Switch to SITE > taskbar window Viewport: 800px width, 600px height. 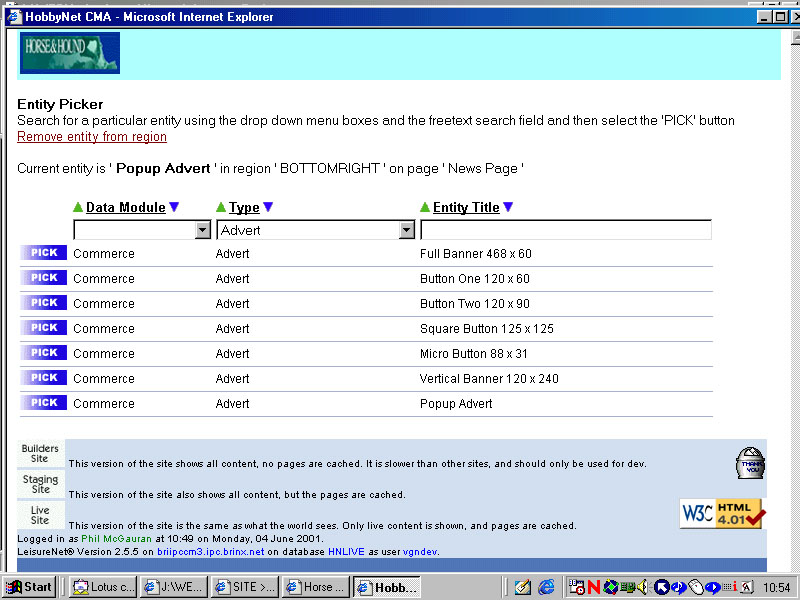(x=245, y=587)
